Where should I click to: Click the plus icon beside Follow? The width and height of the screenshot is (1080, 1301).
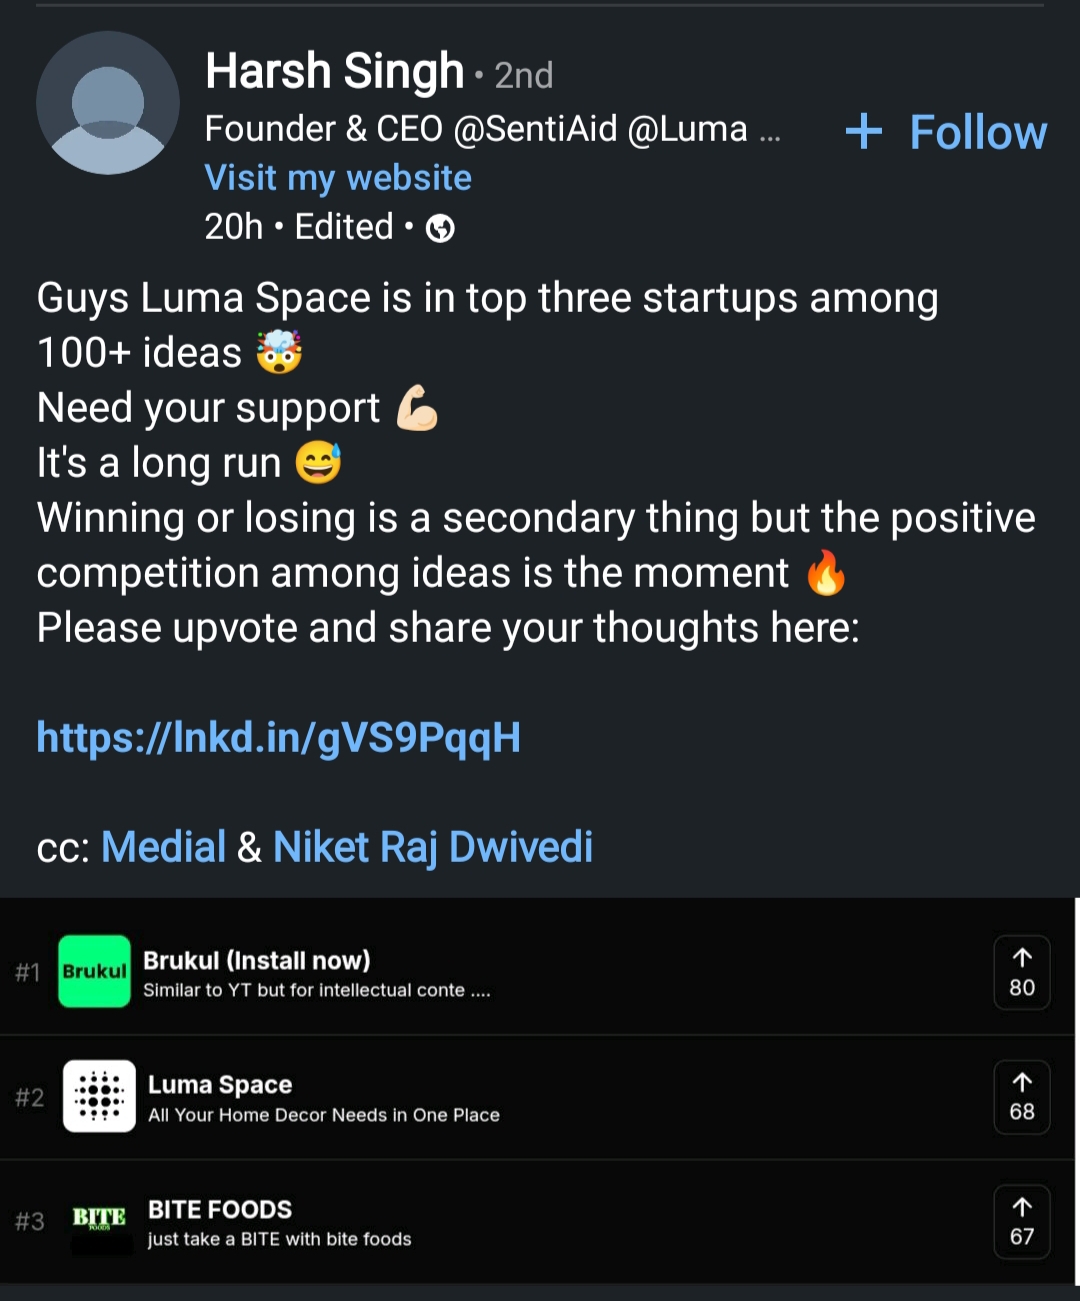click(x=863, y=131)
